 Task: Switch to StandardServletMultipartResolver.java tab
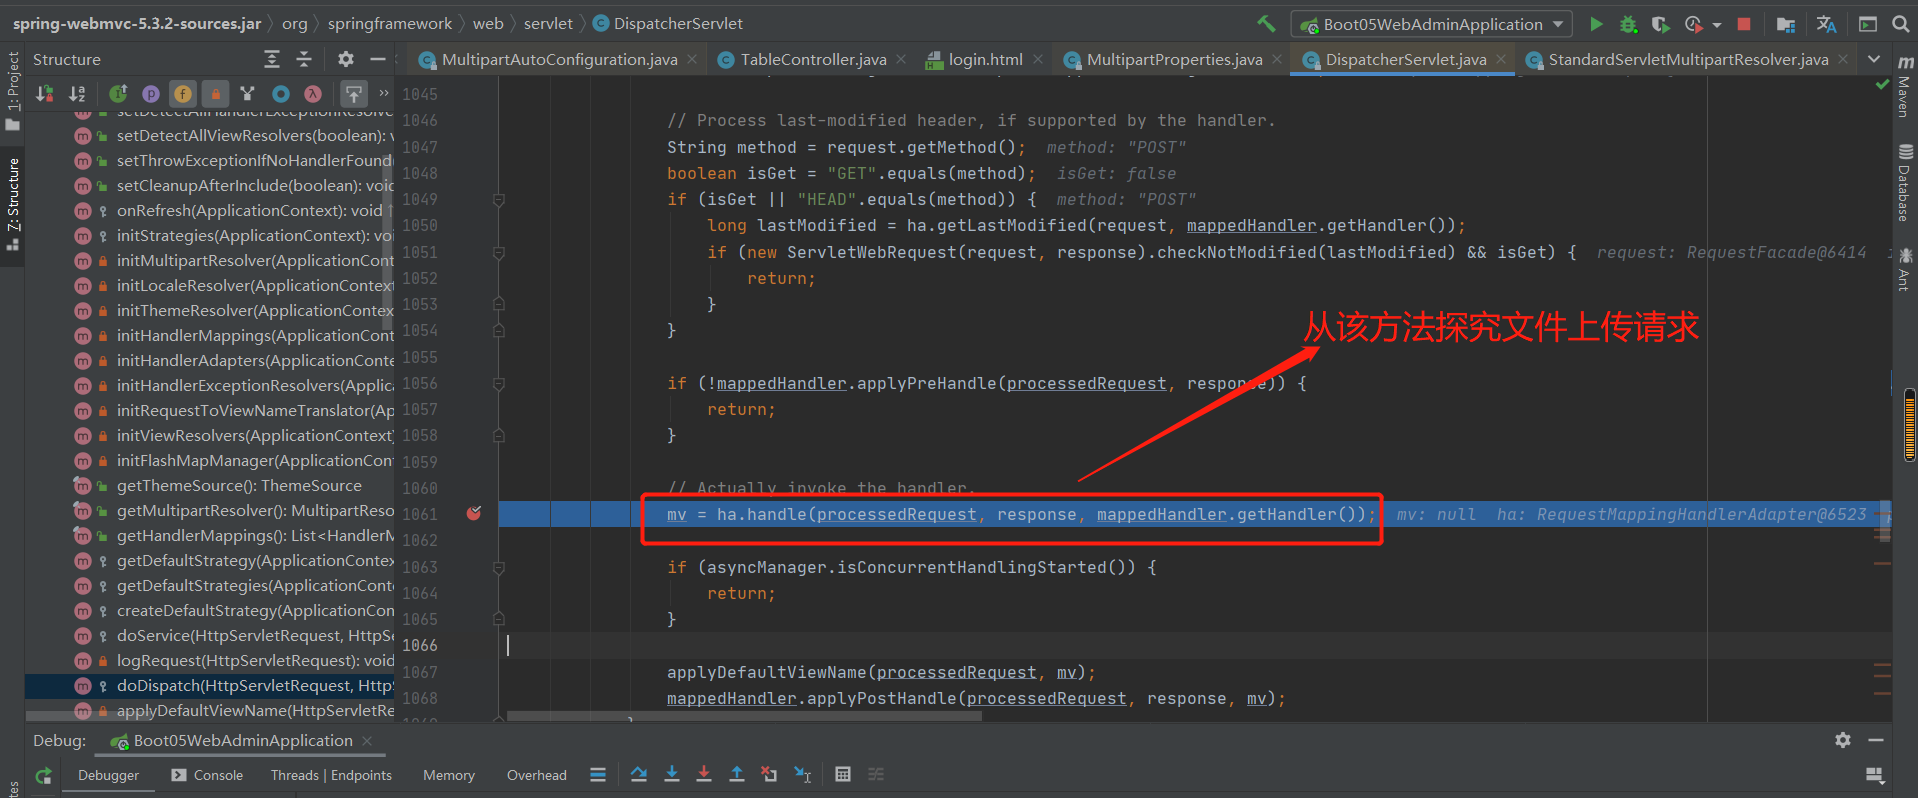[1688, 59]
